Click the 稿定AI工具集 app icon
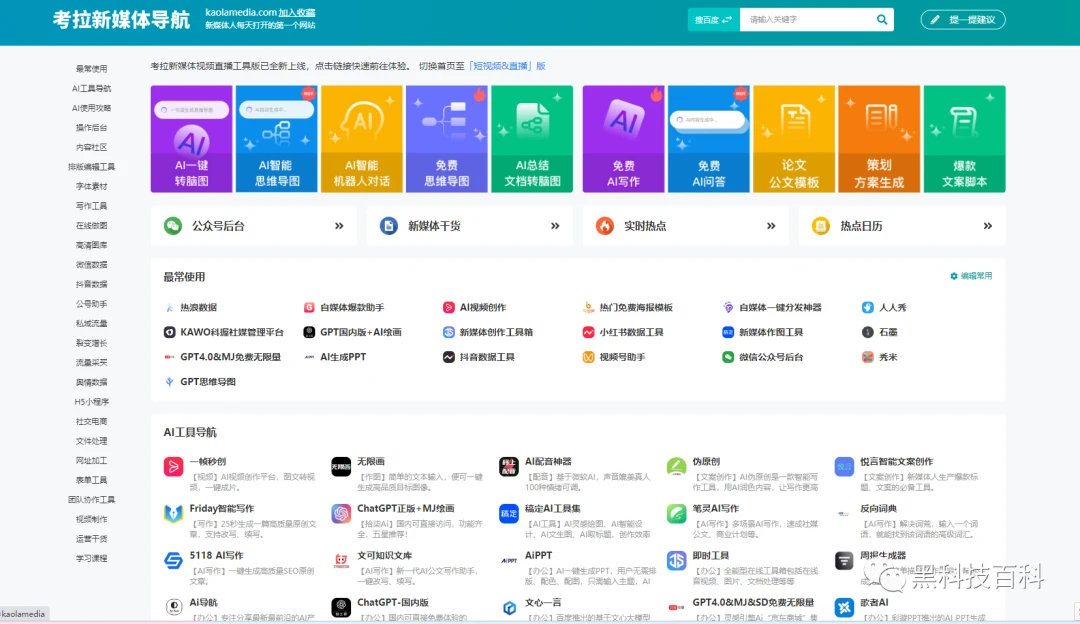 click(508, 513)
